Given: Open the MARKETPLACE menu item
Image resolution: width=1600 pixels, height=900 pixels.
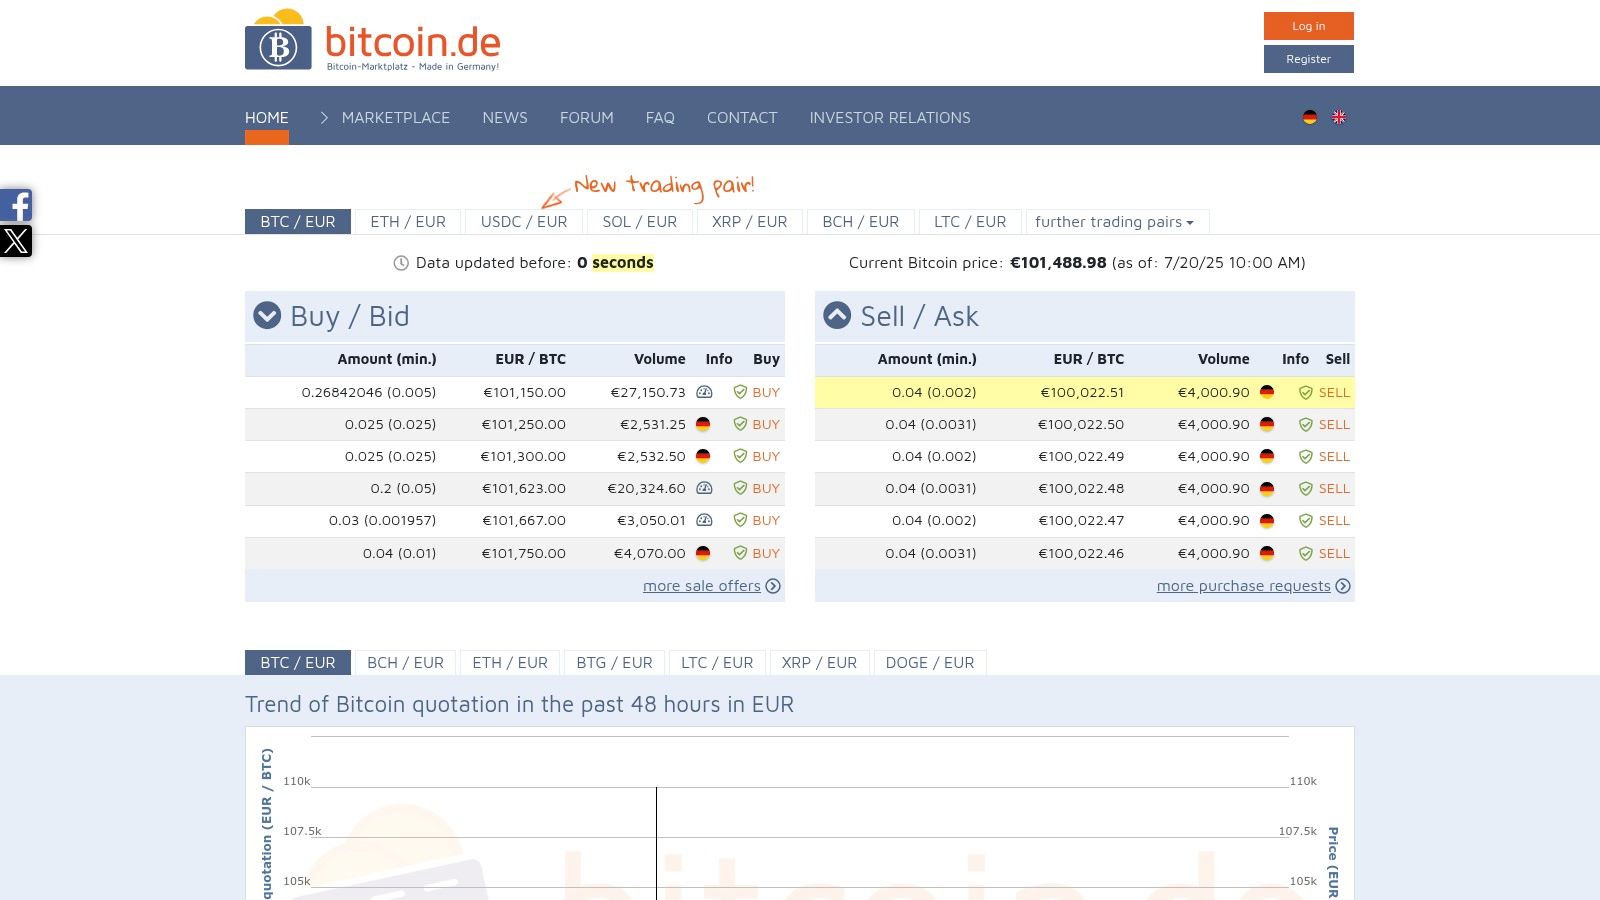Looking at the screenshot, I should click(396, 117).
